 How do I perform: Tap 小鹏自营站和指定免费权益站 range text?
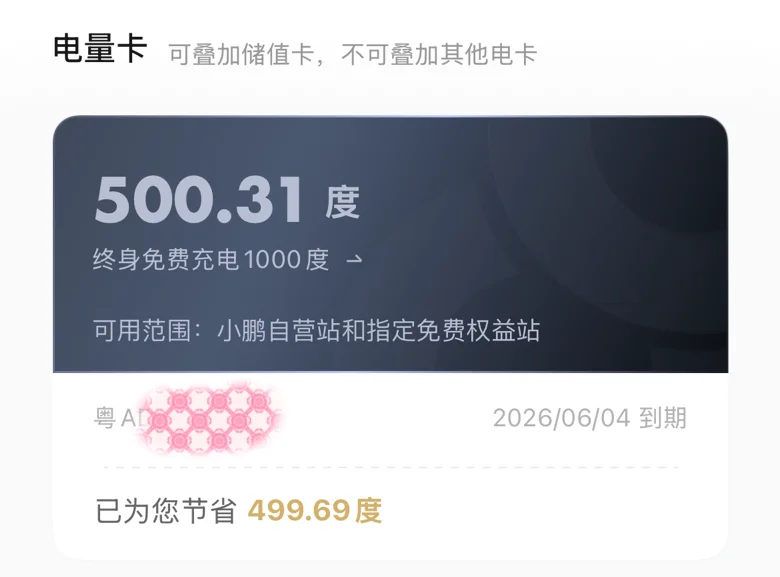[x=379, y=330]
